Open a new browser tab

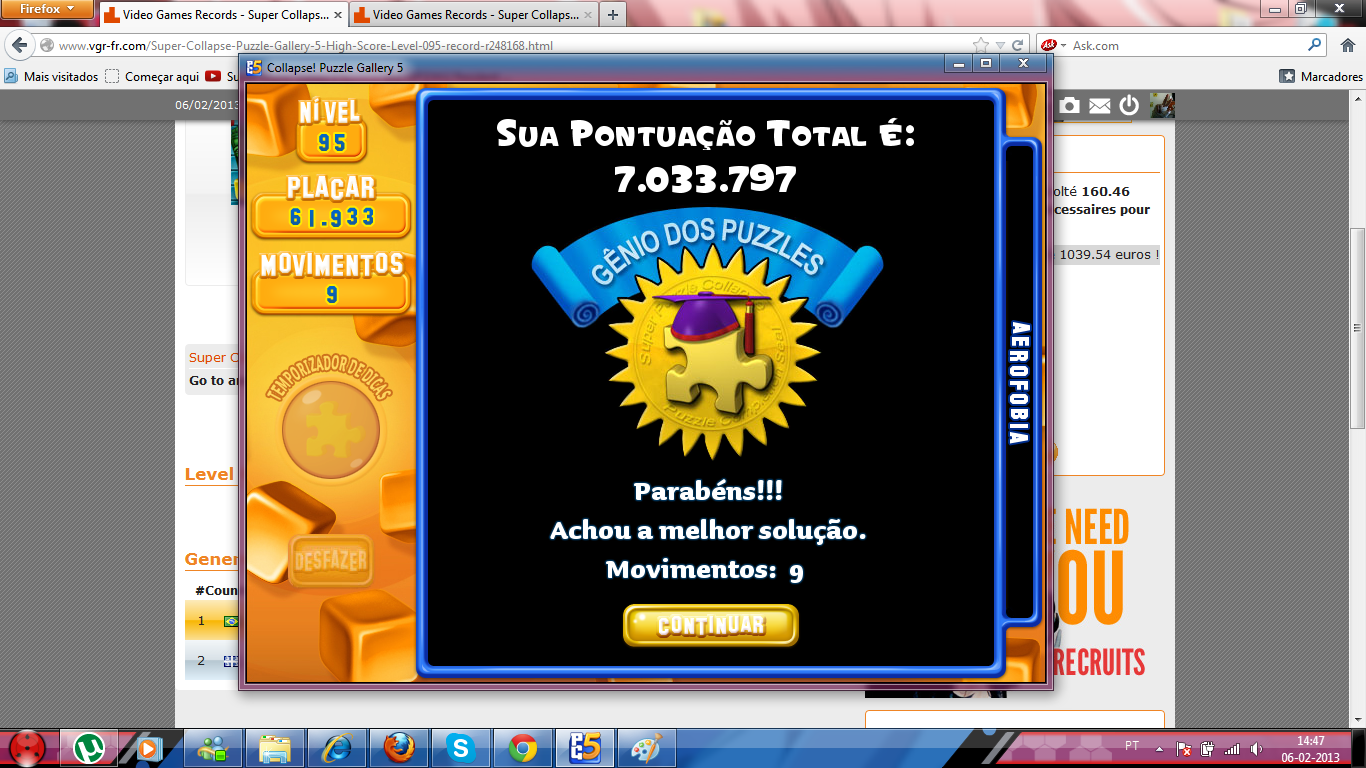click(612, 15)
